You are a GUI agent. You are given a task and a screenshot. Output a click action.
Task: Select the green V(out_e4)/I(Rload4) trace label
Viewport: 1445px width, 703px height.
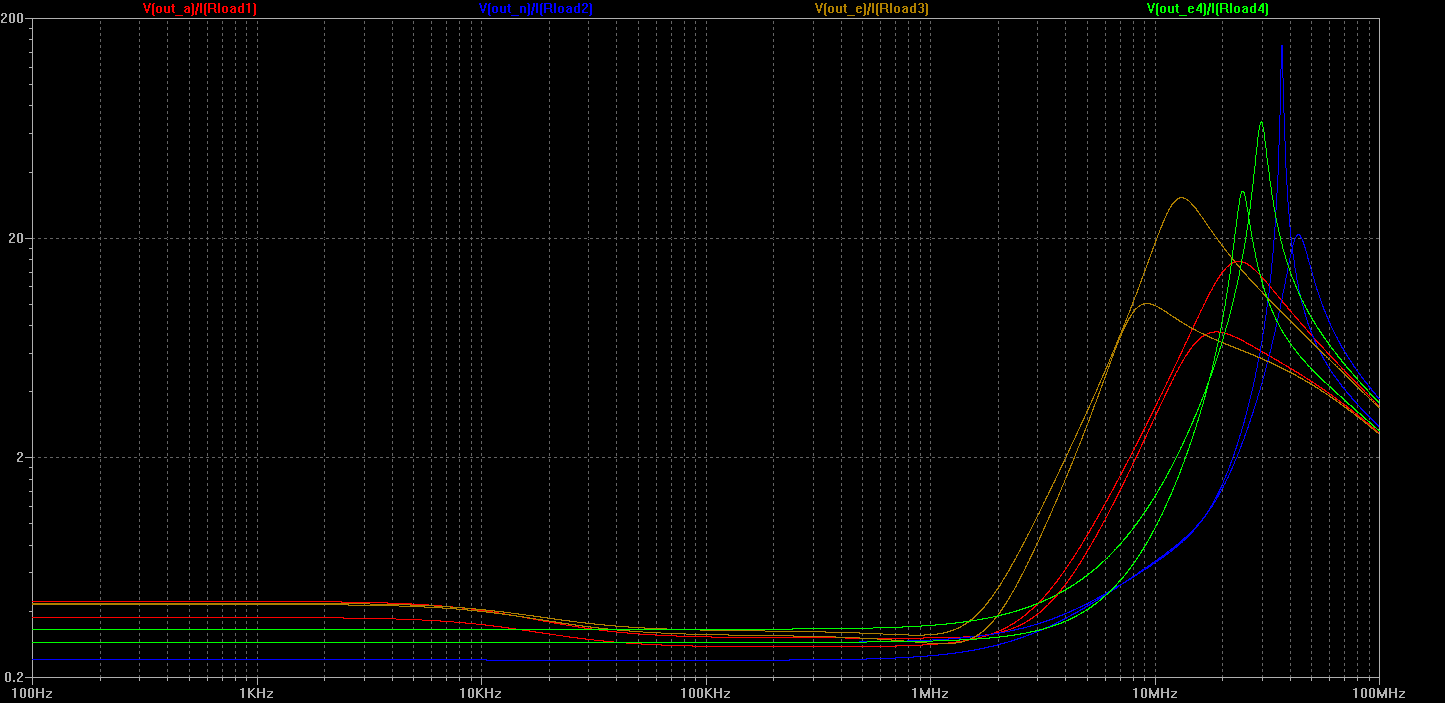[x=1207, y=9]
